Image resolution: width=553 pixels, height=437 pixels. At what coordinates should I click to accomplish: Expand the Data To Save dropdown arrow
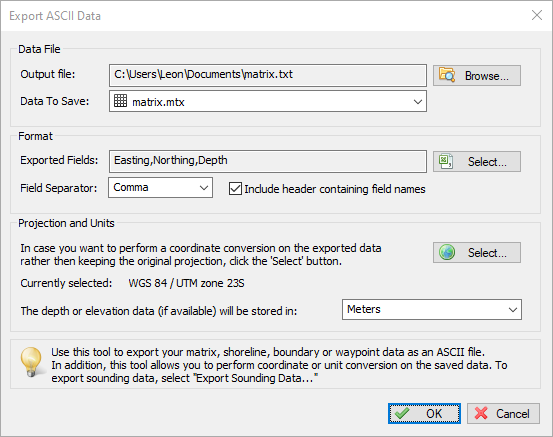[418, 102]
